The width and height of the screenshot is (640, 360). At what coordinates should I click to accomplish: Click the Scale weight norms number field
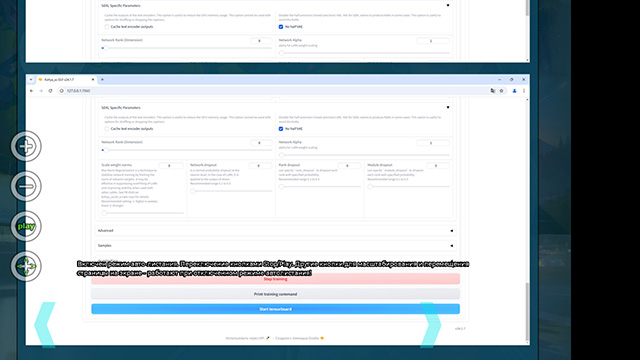coord(171,166)
